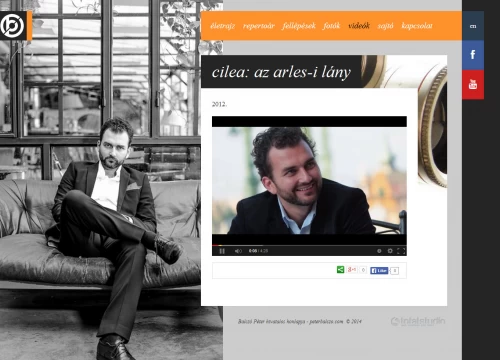Enter fullscreen video mode
The image size is (500, 360).
click(401, 251)
